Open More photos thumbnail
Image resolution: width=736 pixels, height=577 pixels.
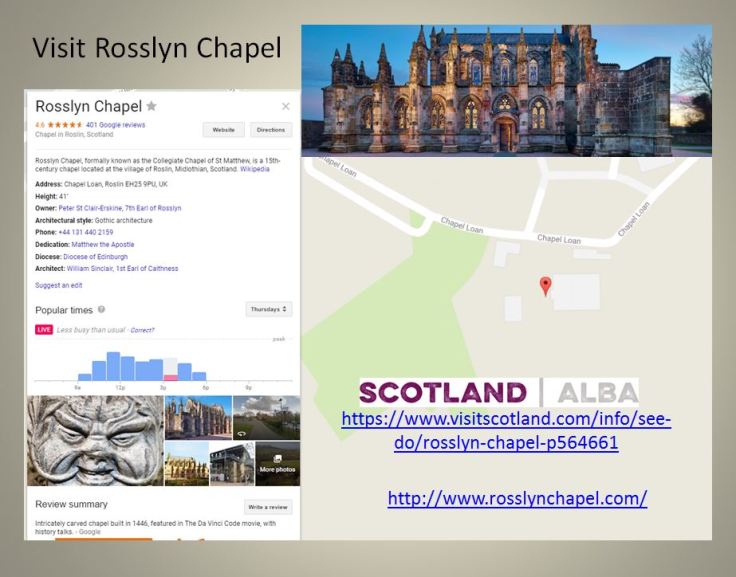click(x=277, y=463)
